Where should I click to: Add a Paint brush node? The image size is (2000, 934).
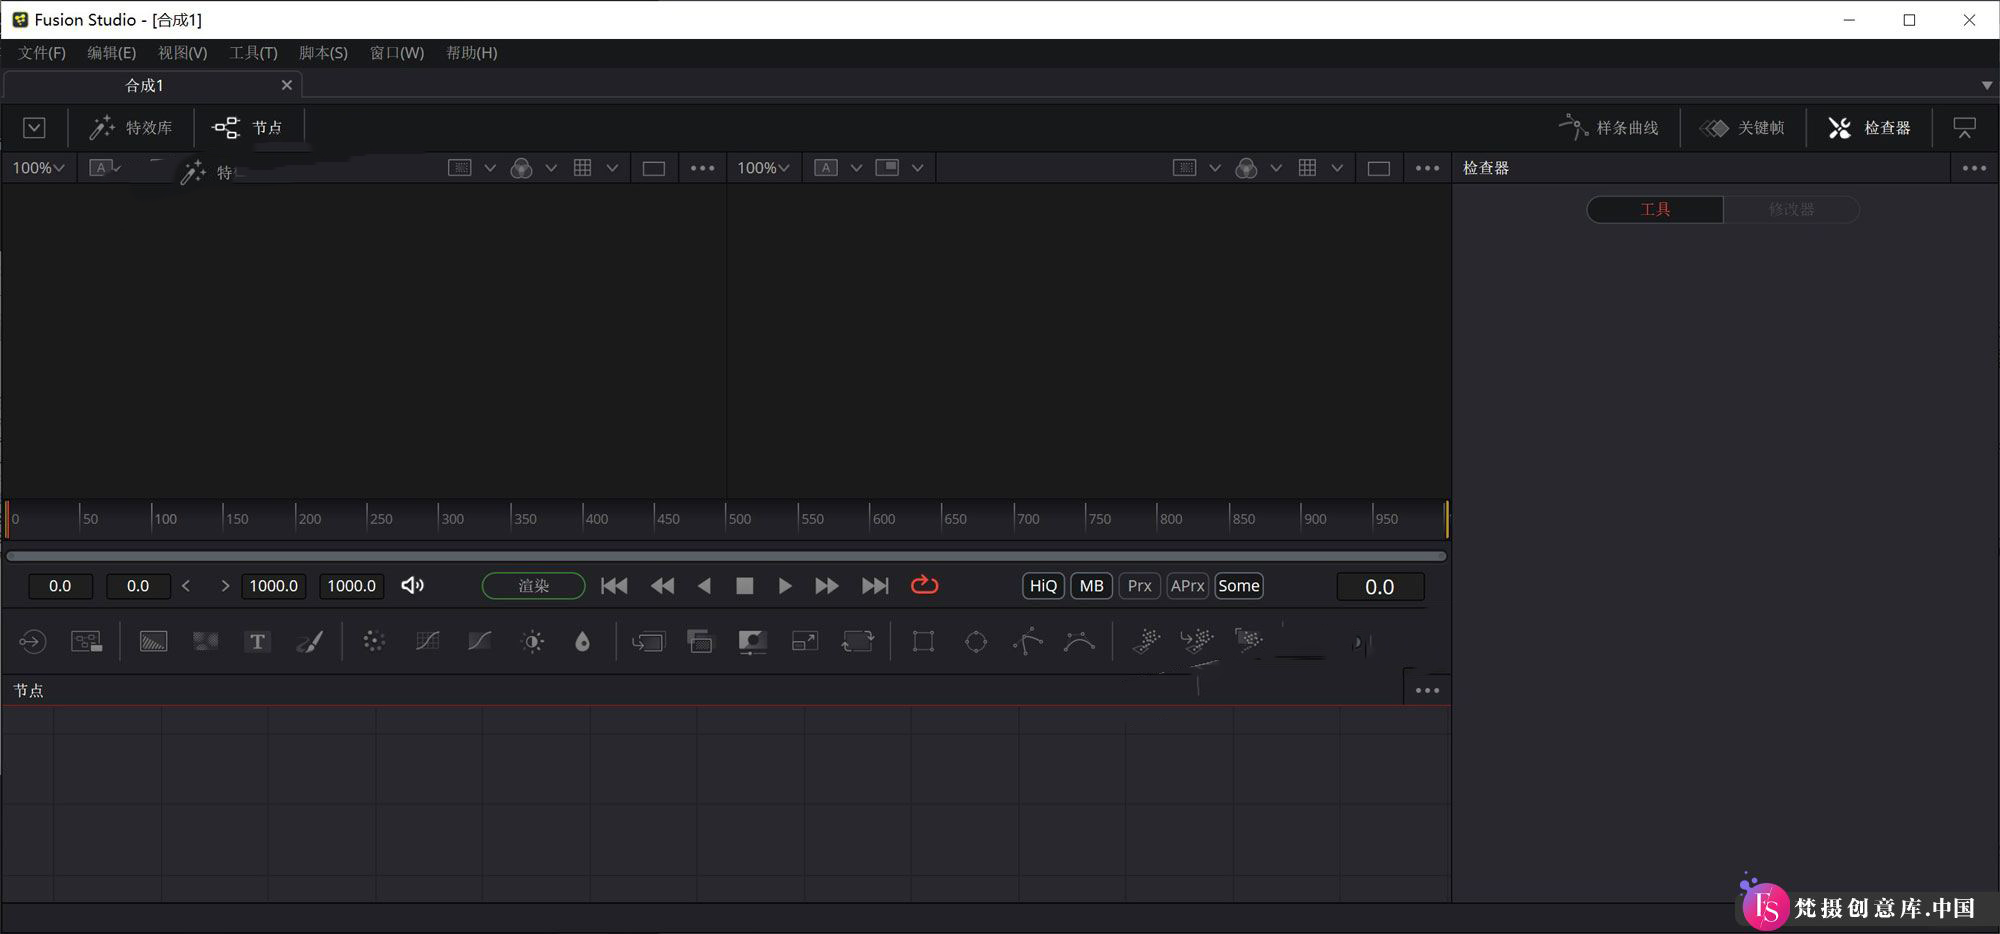(310, 642)
